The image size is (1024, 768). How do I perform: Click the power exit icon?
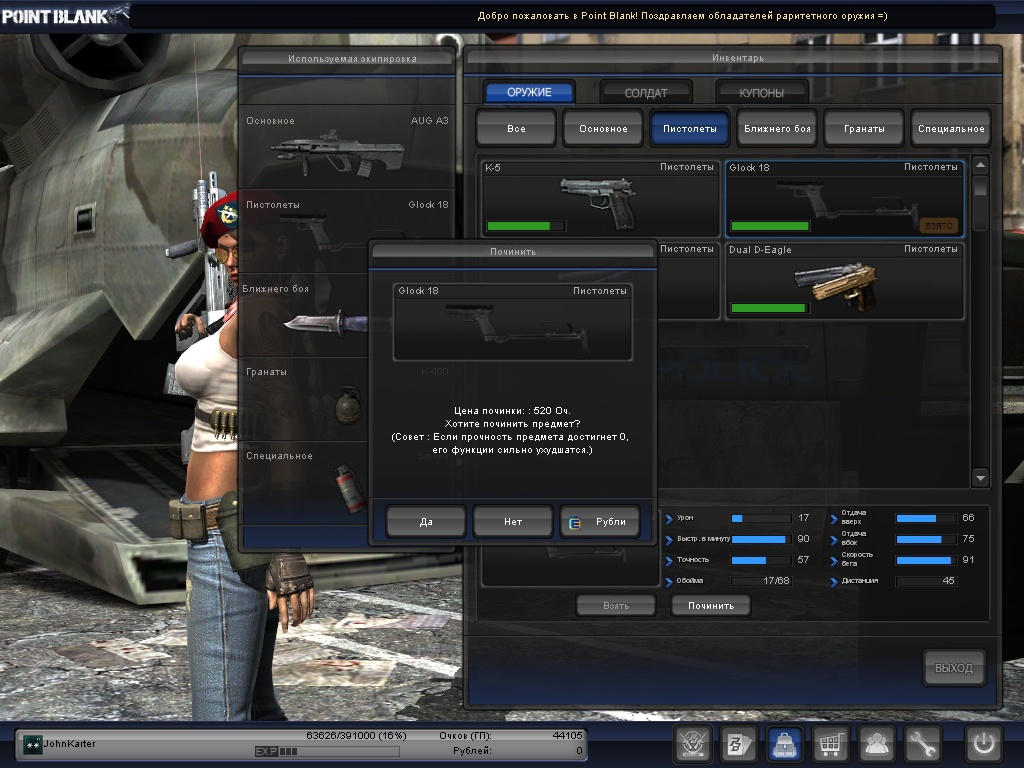(x=983, y=743)
